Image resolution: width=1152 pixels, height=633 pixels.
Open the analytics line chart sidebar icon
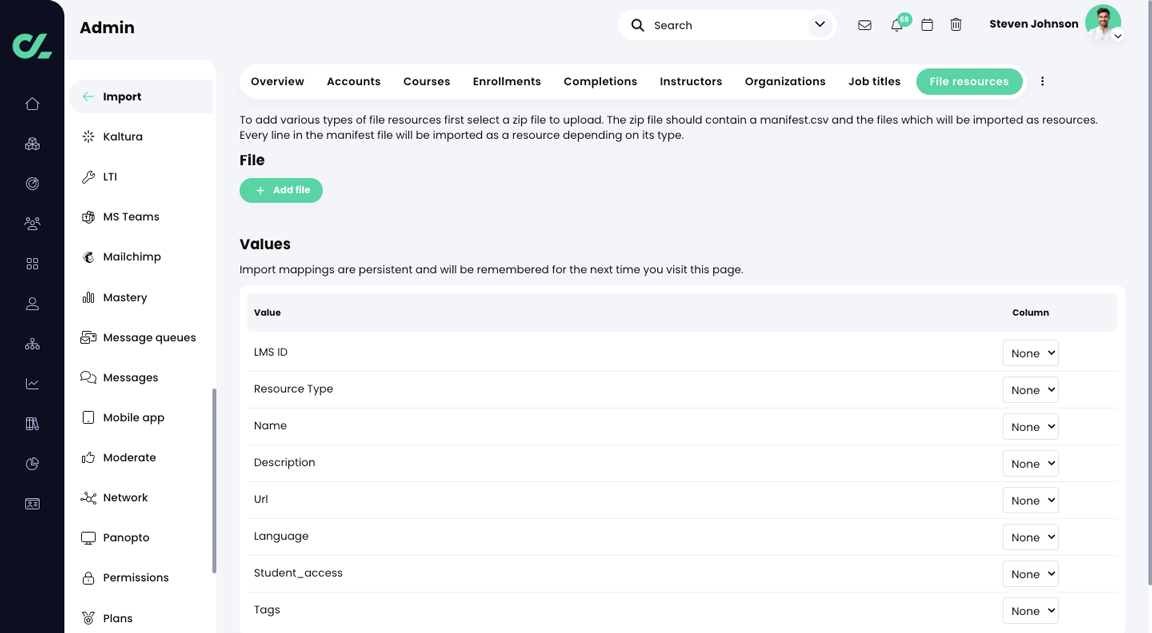[32, 383]
